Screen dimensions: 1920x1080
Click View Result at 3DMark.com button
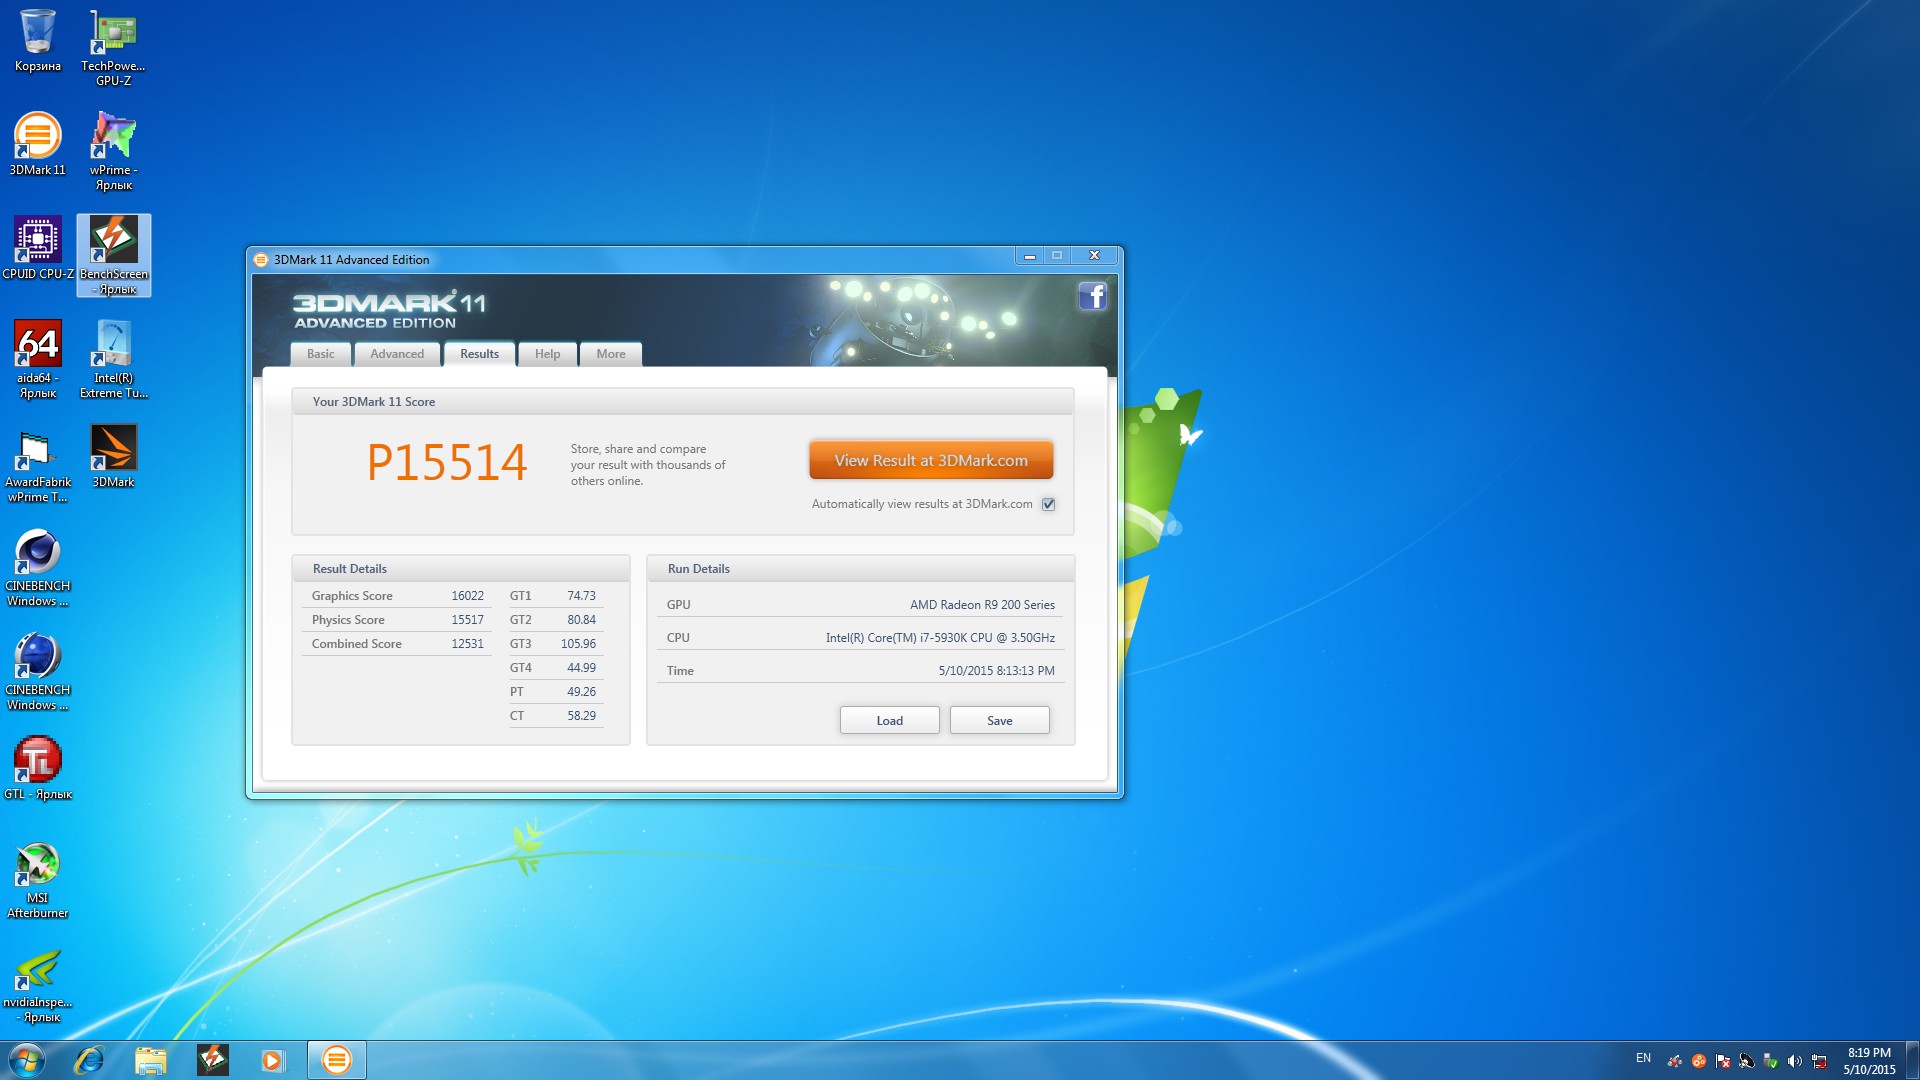(931, 460)
